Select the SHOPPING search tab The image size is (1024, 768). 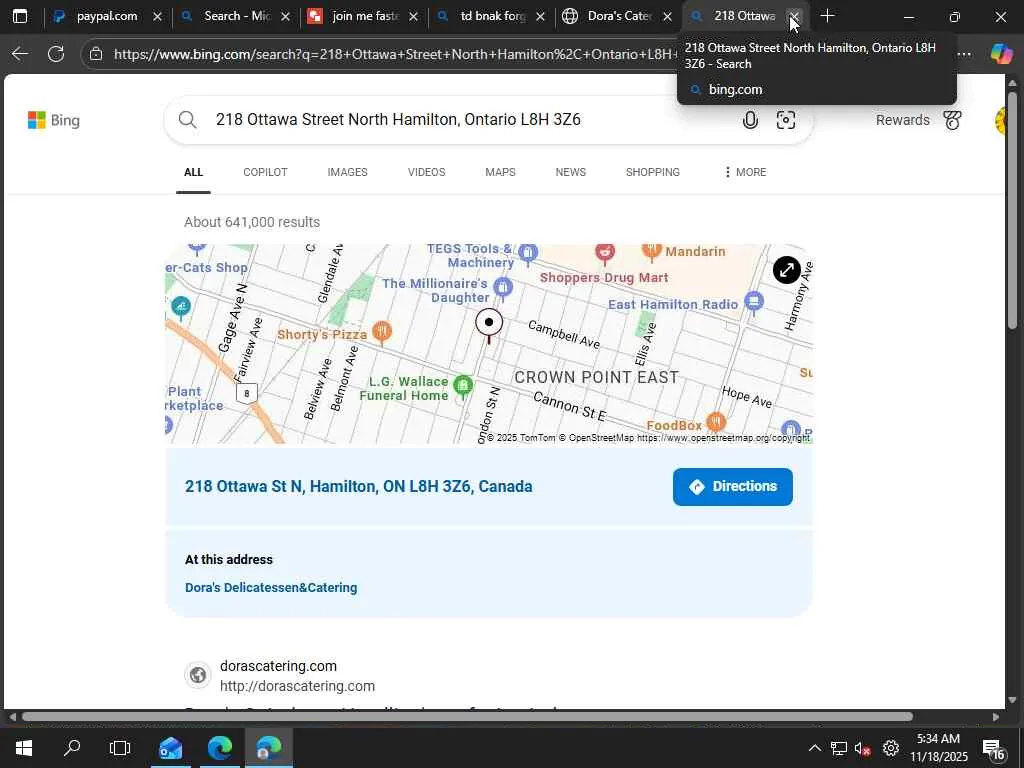click(652, 172)
